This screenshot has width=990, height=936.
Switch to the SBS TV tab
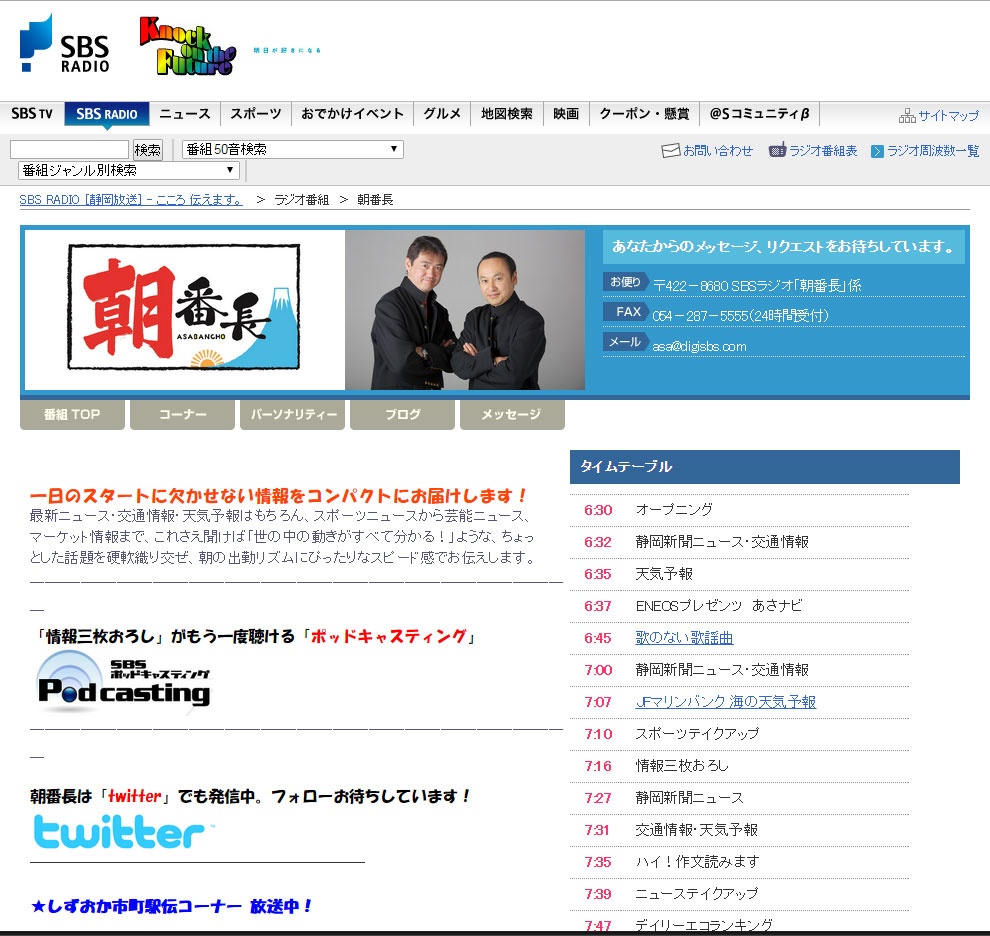(x=32, y=114)
